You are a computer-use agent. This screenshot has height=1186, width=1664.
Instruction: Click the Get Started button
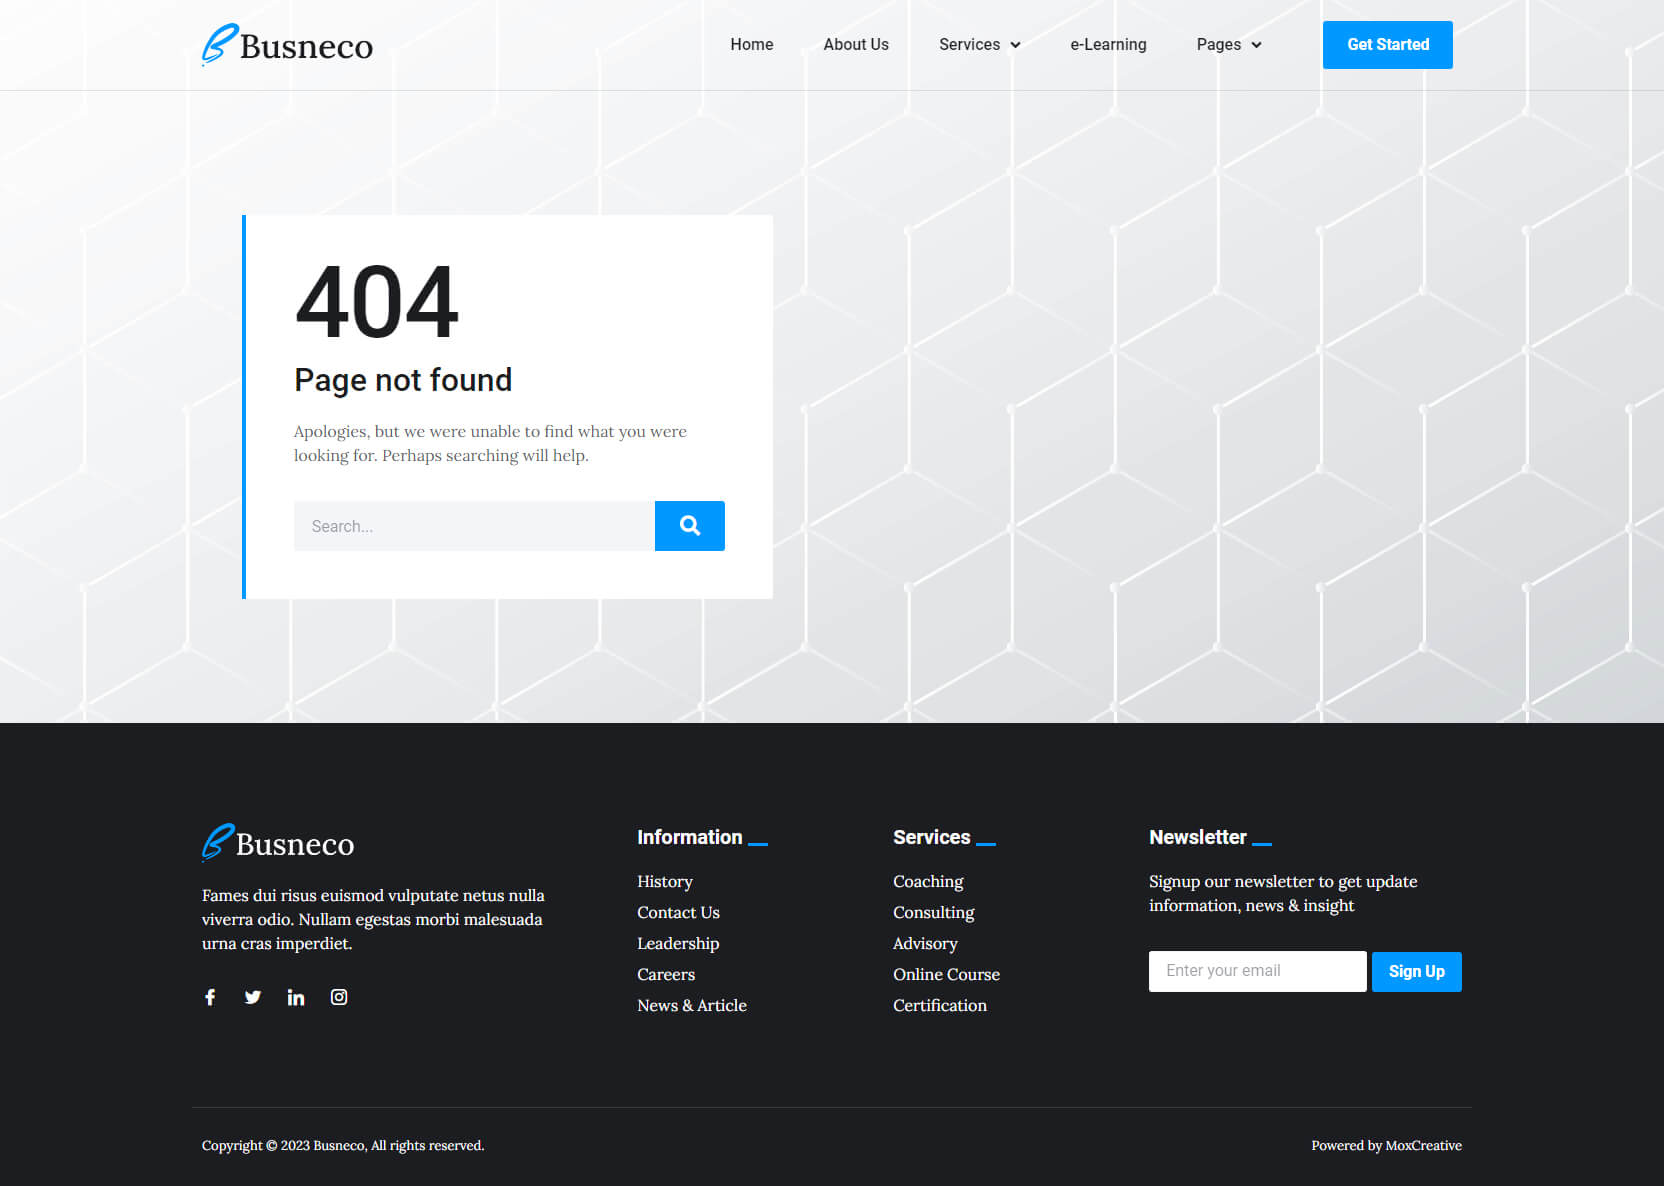[1388, 45]
